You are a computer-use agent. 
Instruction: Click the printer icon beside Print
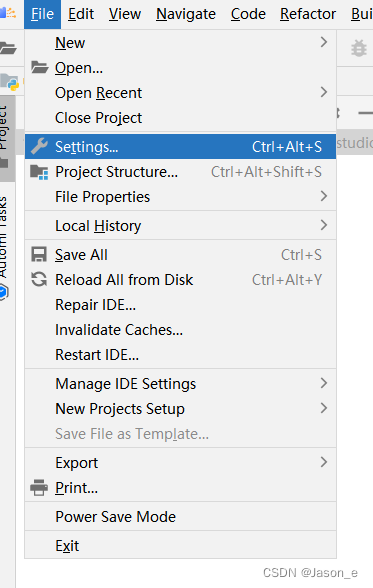pyautogui.click(x=39, y=488)
